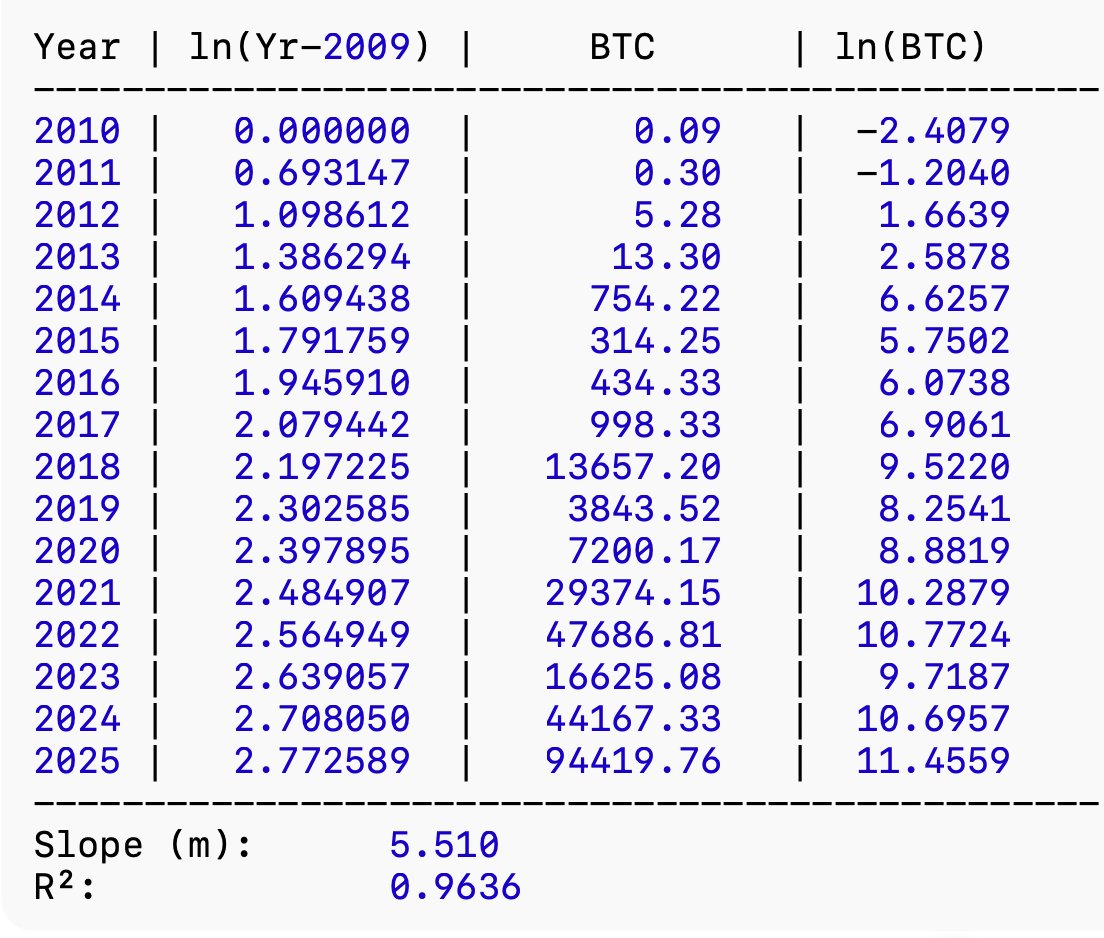Select BTC price 5.28
The height and width of the screenshot is (938, 1104).
[x=677, y=215]
